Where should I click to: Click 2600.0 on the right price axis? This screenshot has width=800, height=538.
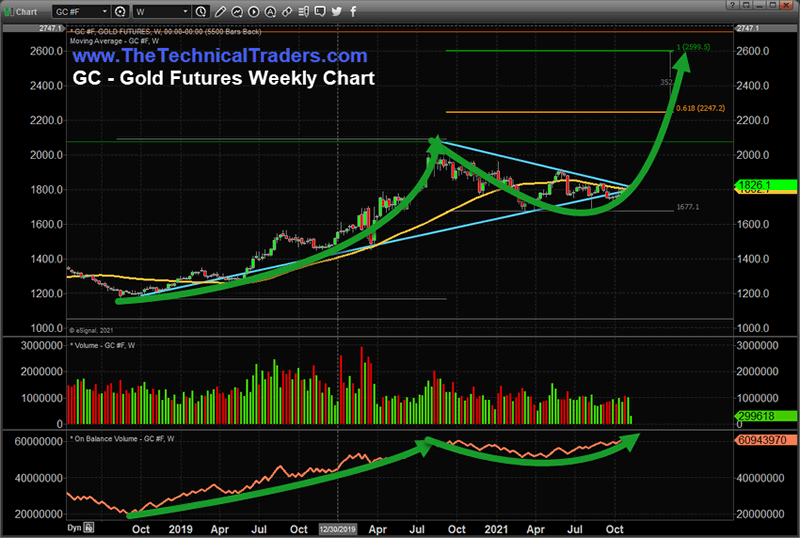coord(753,51)
